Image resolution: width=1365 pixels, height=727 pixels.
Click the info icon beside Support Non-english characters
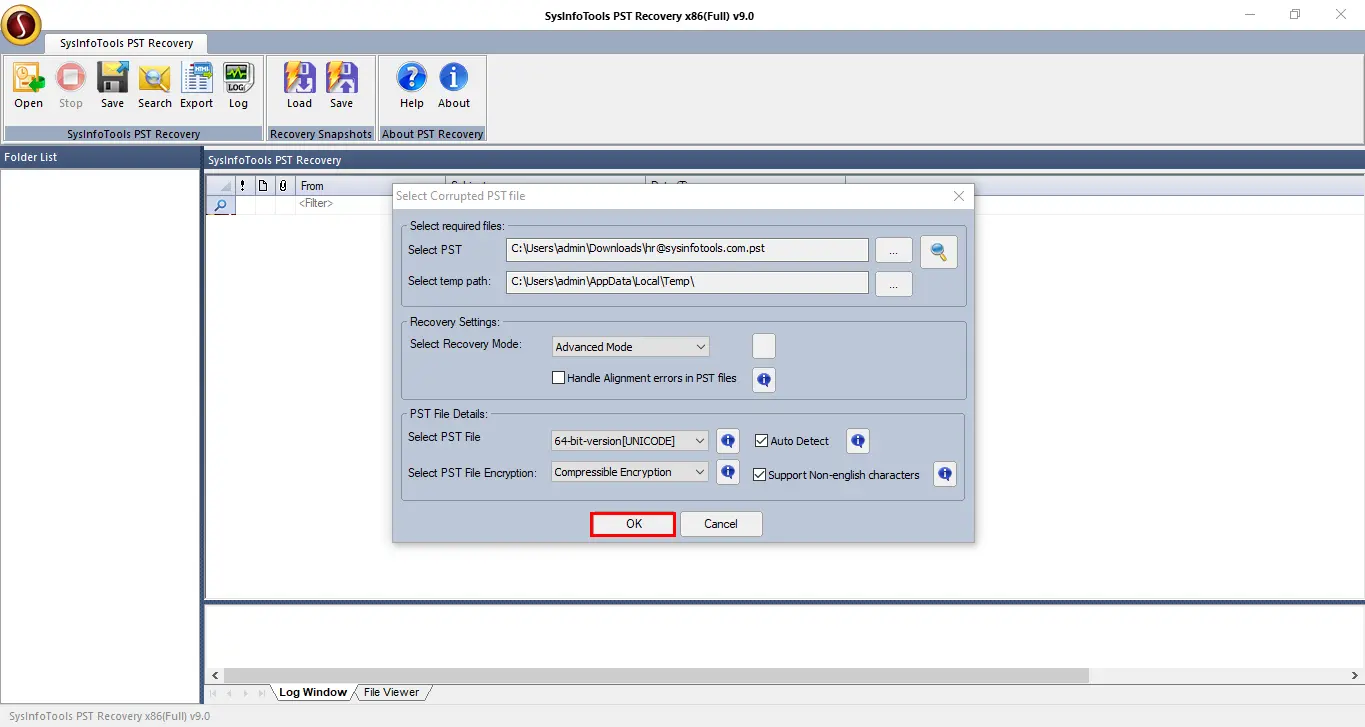pyautogui.click(x=945, y=474)
